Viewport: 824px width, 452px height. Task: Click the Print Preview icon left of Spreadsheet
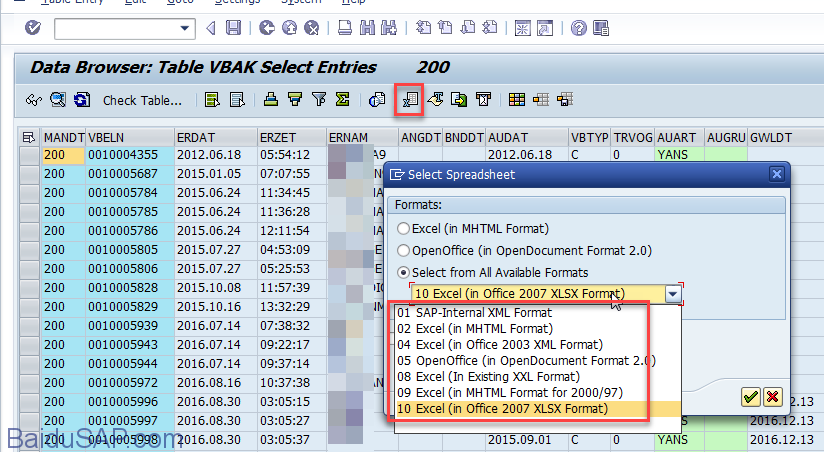[377, 99]
